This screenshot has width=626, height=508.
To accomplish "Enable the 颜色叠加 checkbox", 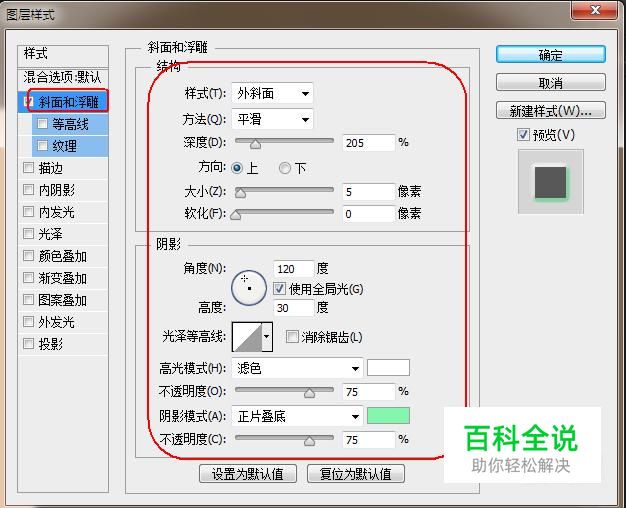I will 28,255.
